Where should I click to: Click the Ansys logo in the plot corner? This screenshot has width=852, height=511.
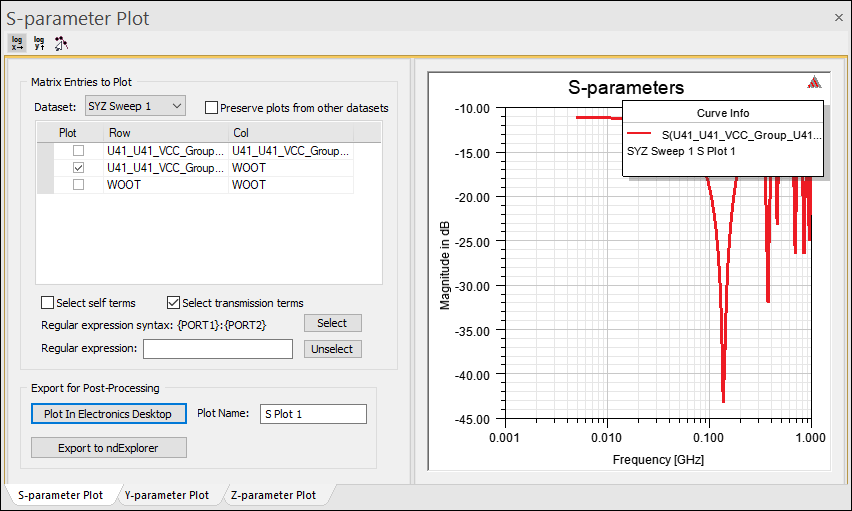(815, 83)
